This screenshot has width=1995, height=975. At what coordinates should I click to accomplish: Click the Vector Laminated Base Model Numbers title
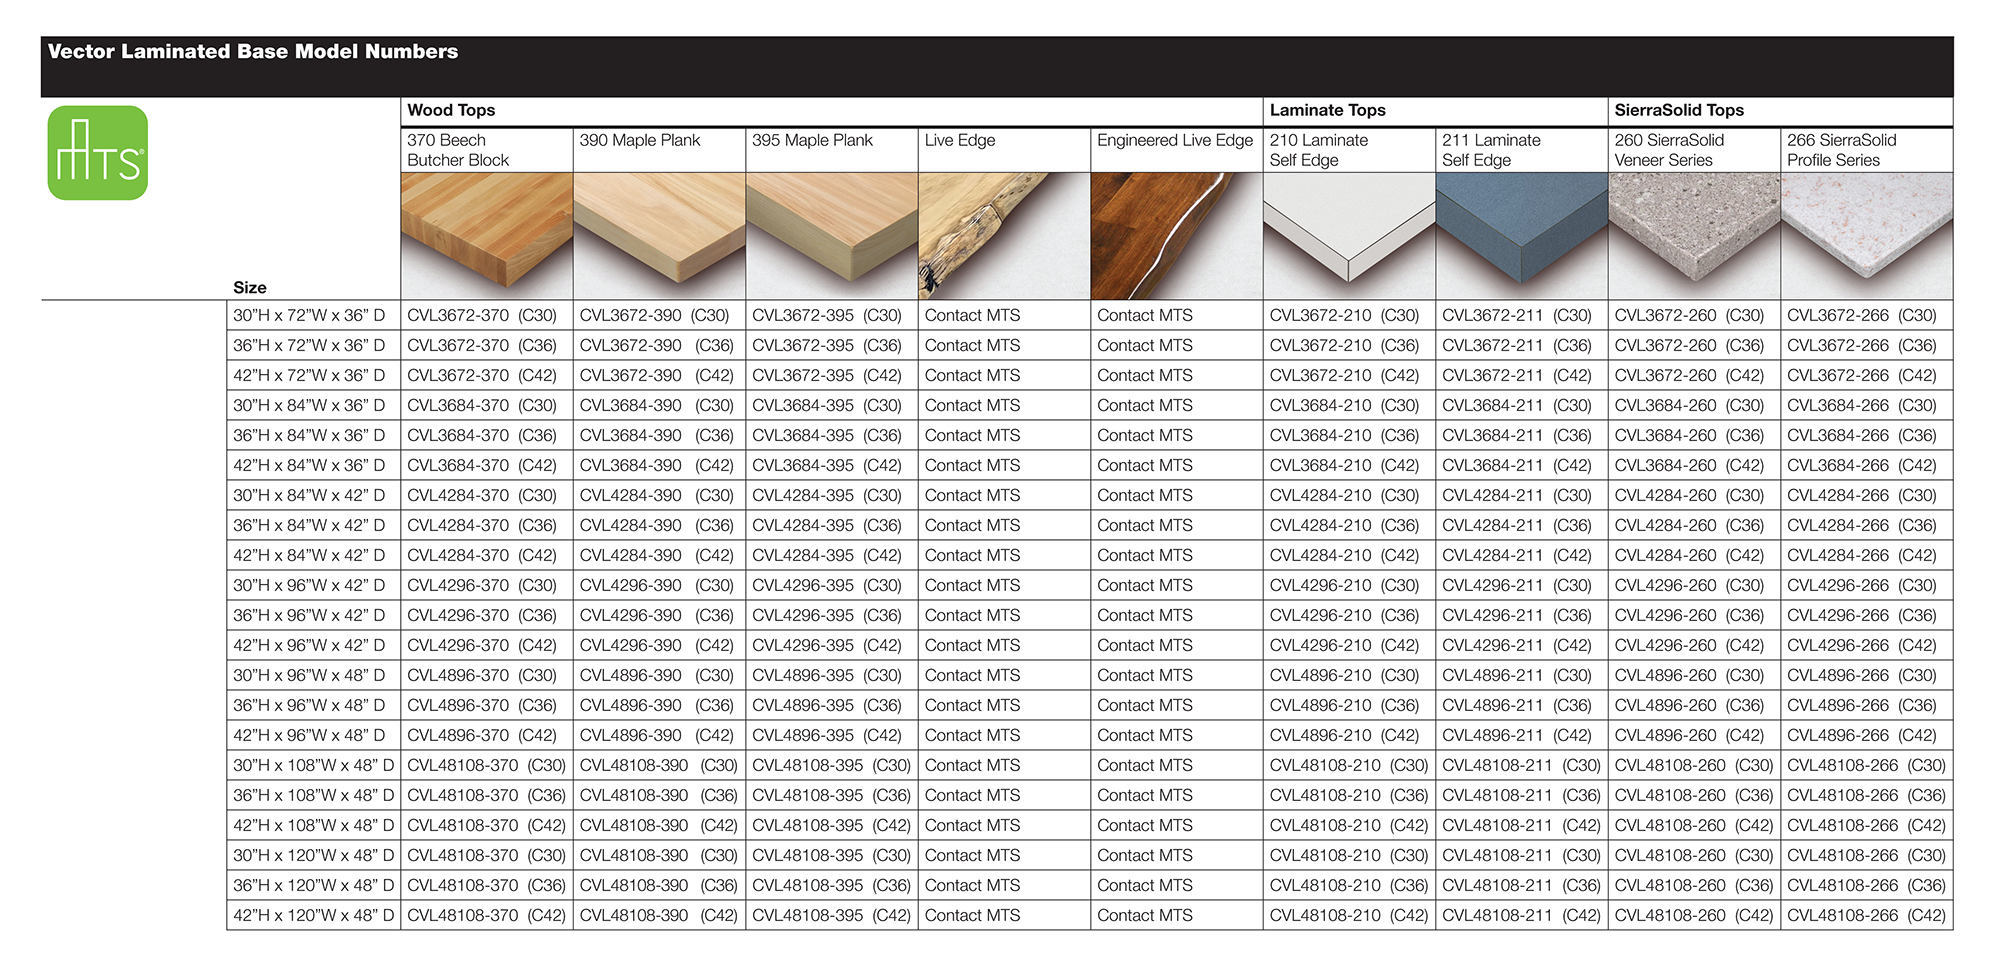point(253,51)
